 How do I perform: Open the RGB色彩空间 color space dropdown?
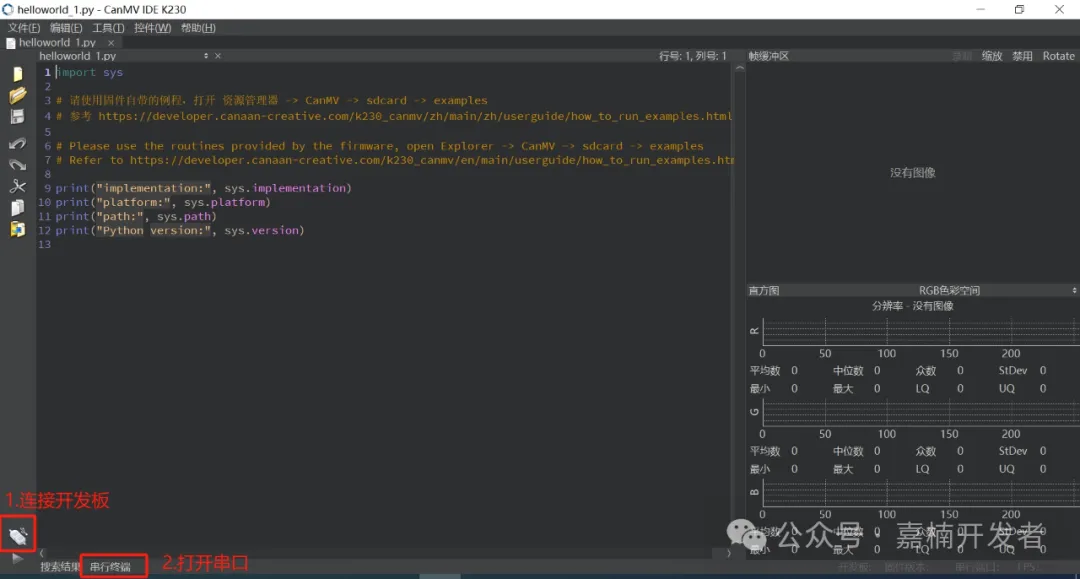coord(950,290)
